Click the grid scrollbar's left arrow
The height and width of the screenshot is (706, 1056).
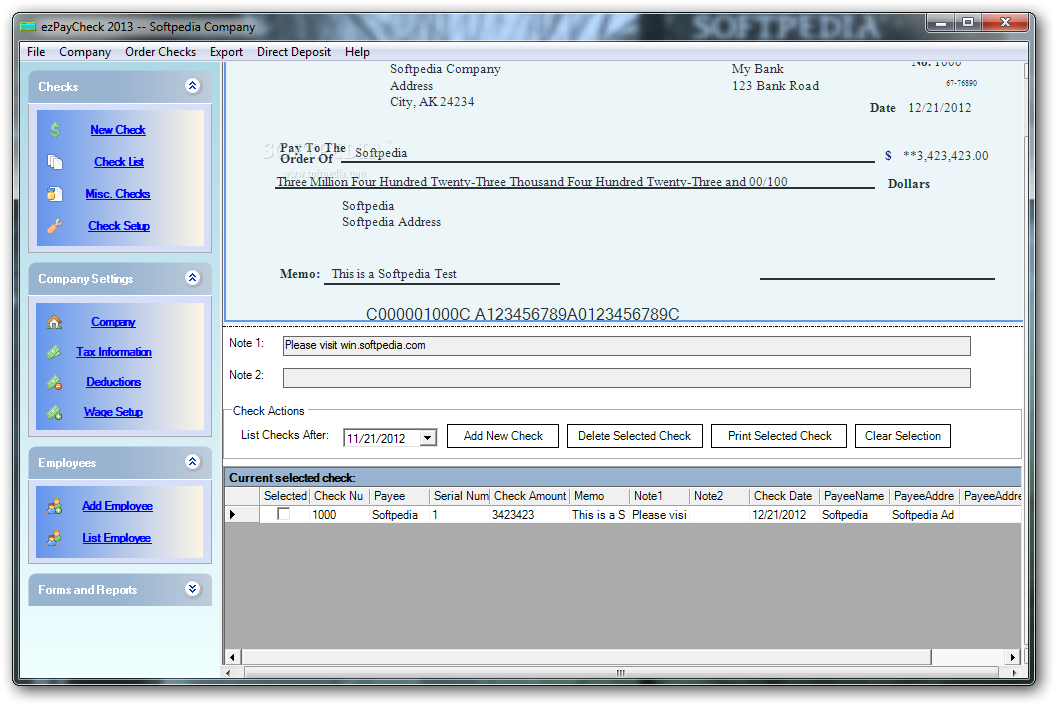(233, 657)
